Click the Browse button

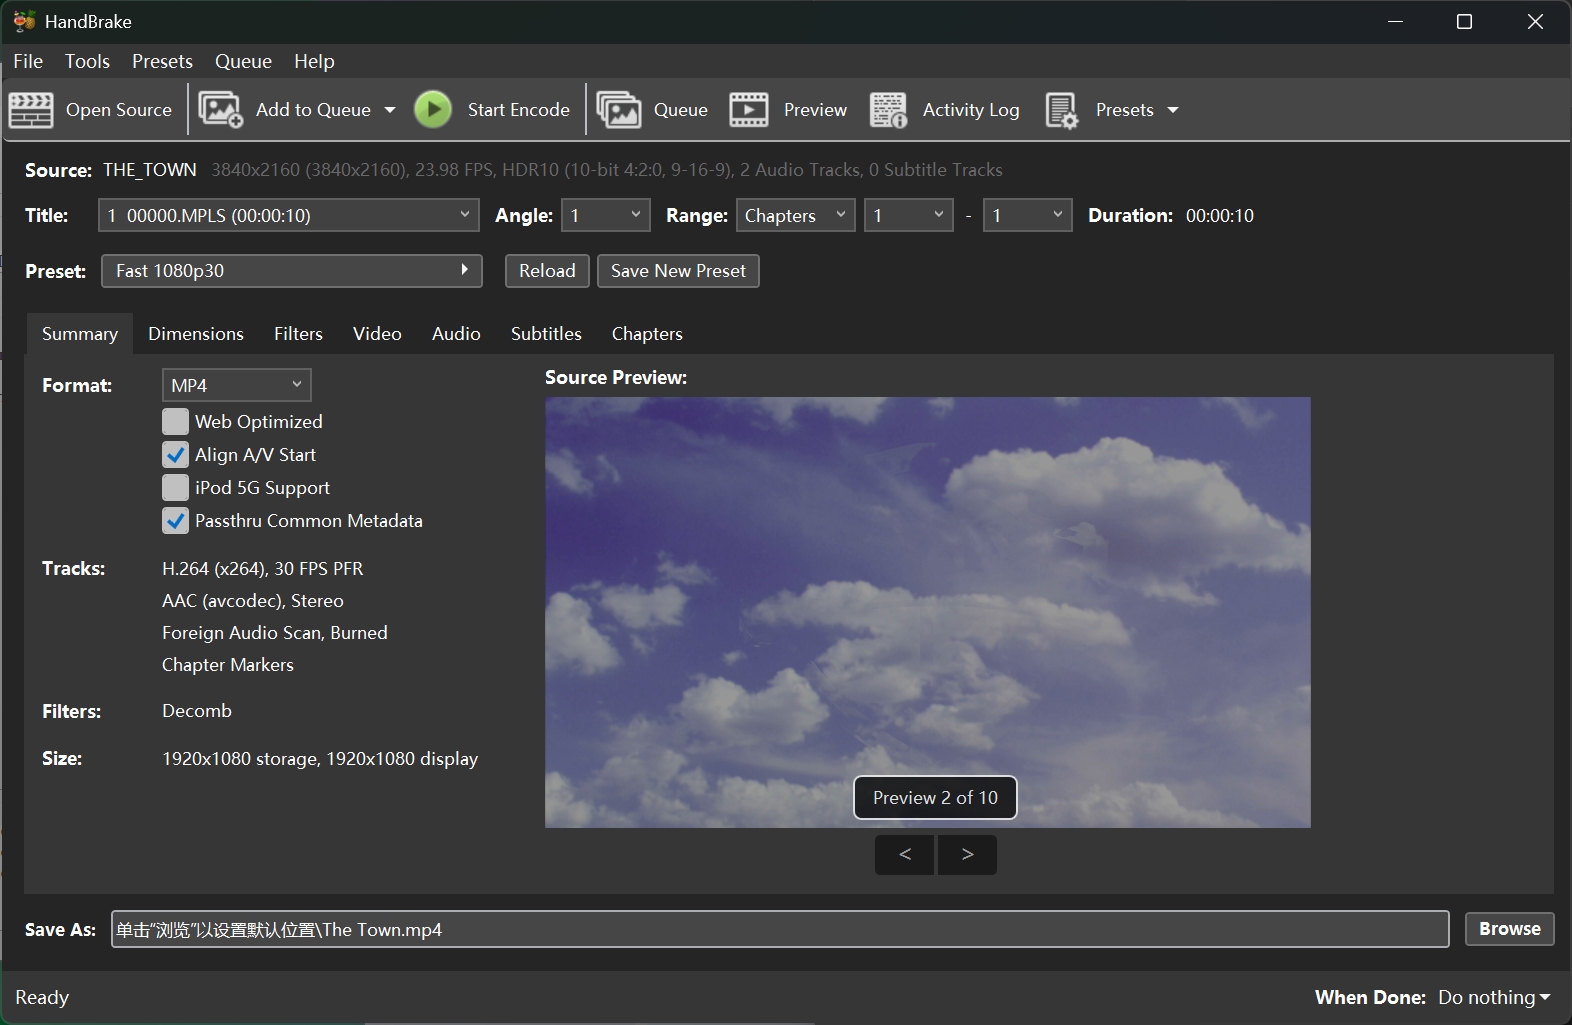click(x=1509, y=929)
